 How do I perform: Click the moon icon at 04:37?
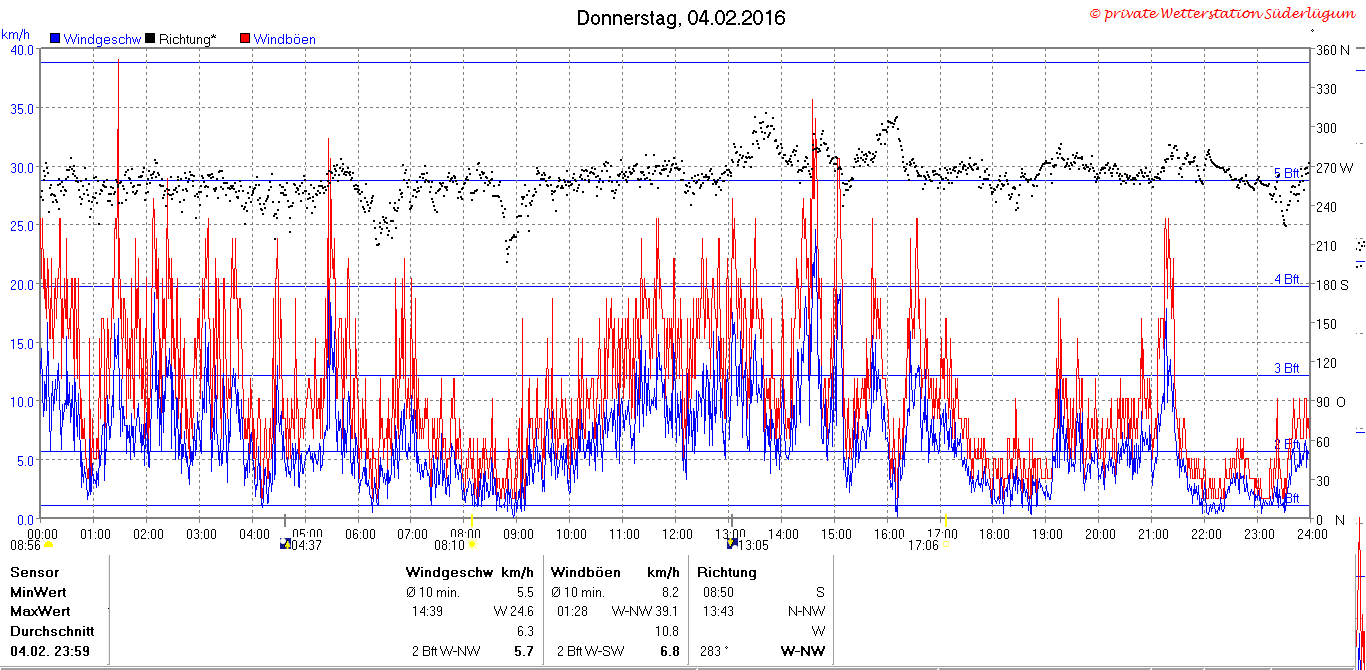click(285, 545)
